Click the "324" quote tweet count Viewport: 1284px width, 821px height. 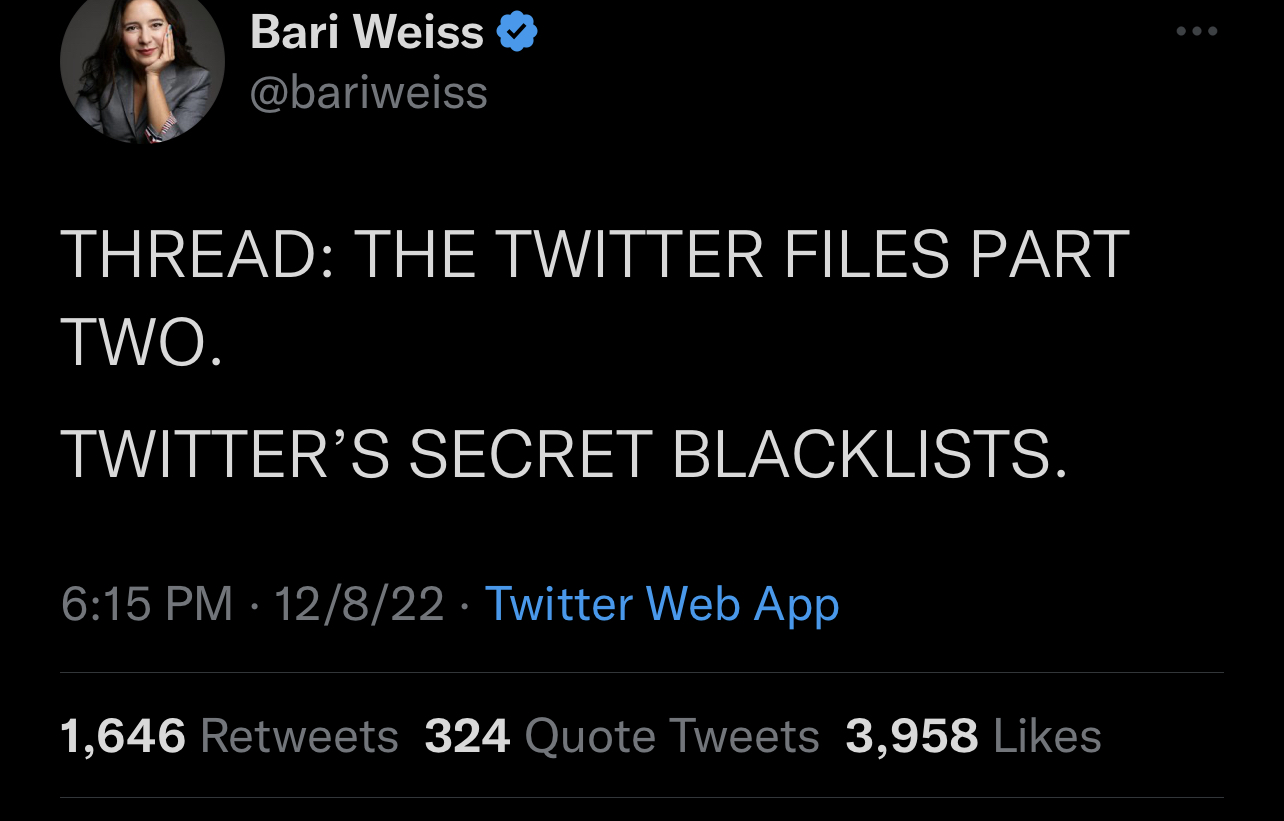click(x=467, y=737)
